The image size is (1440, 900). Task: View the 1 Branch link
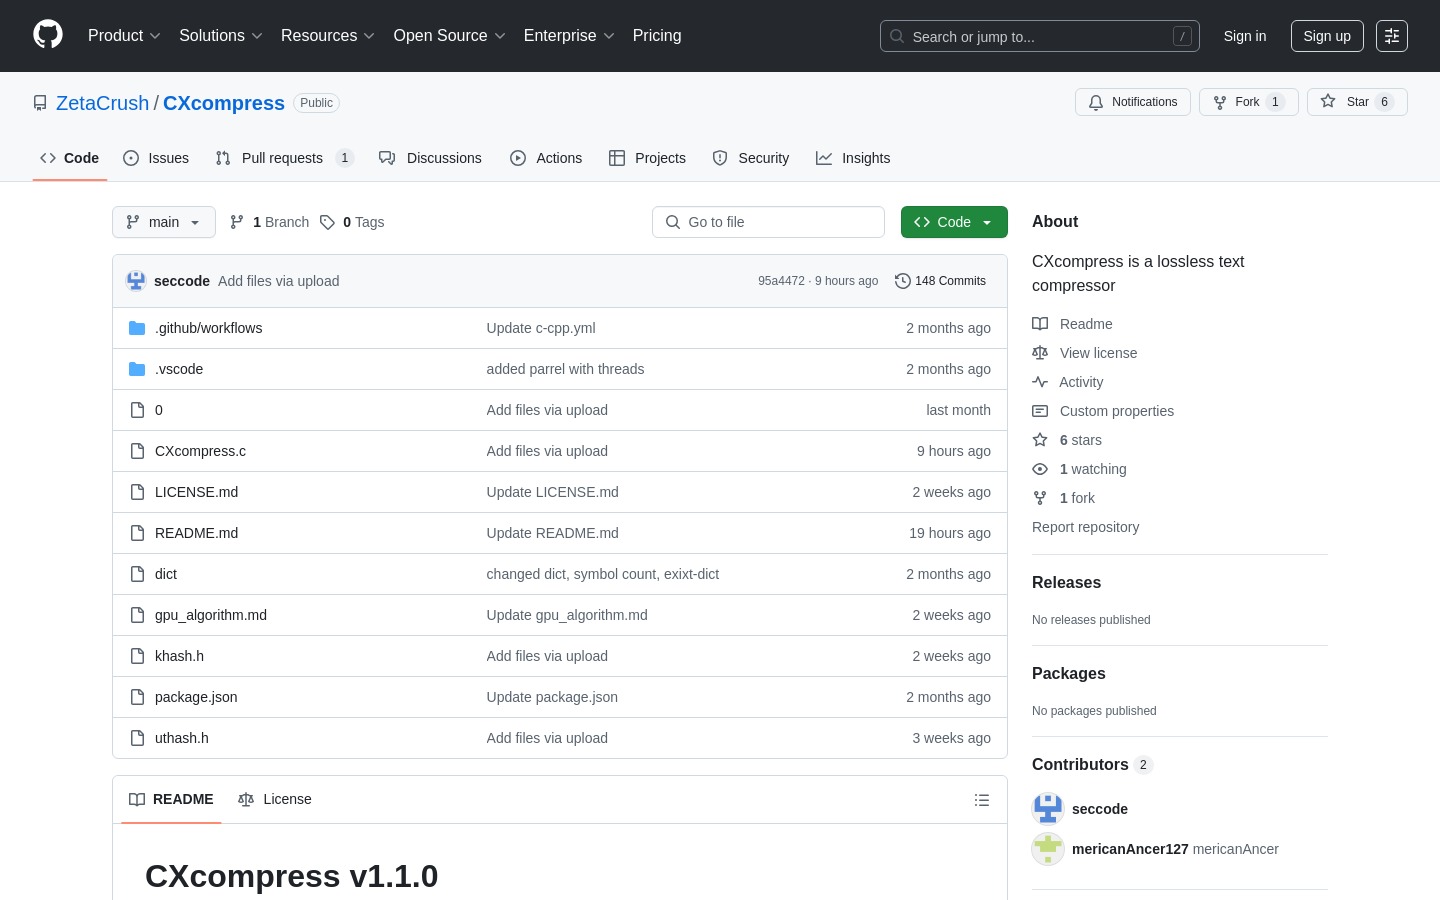pyautogui.click(x=270, y=222)
